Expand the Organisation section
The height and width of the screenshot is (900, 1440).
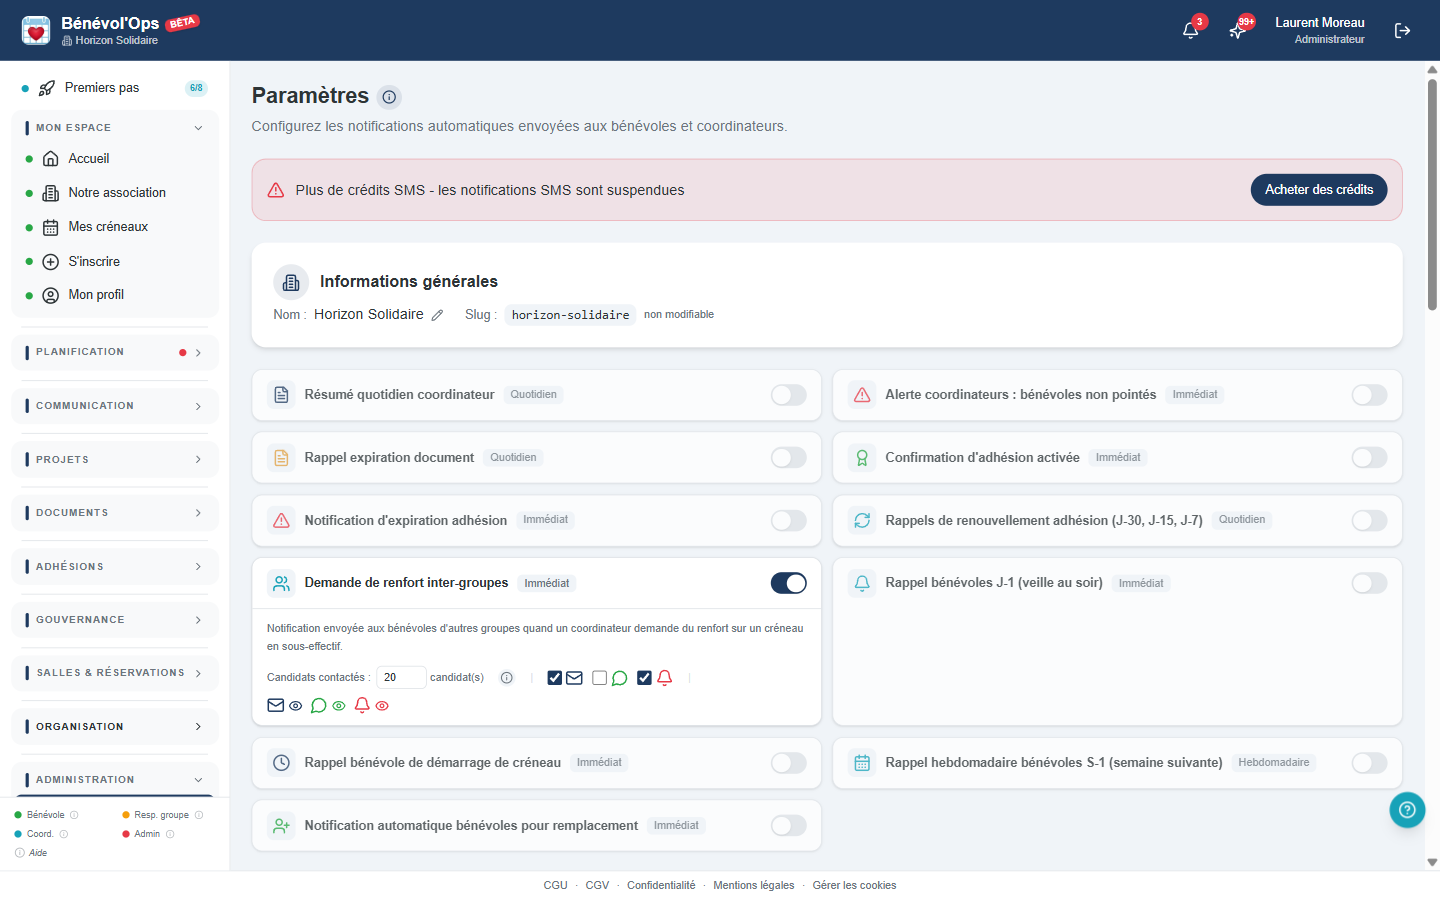pos(115,727)
